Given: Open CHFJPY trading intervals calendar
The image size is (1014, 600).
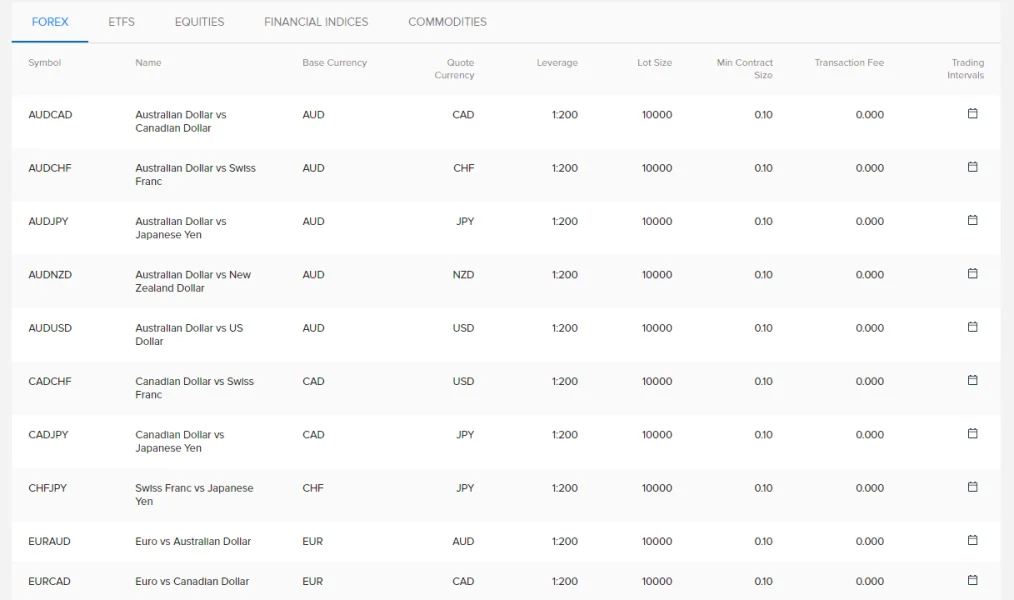Looking at the screenshot, I should 972,487.
